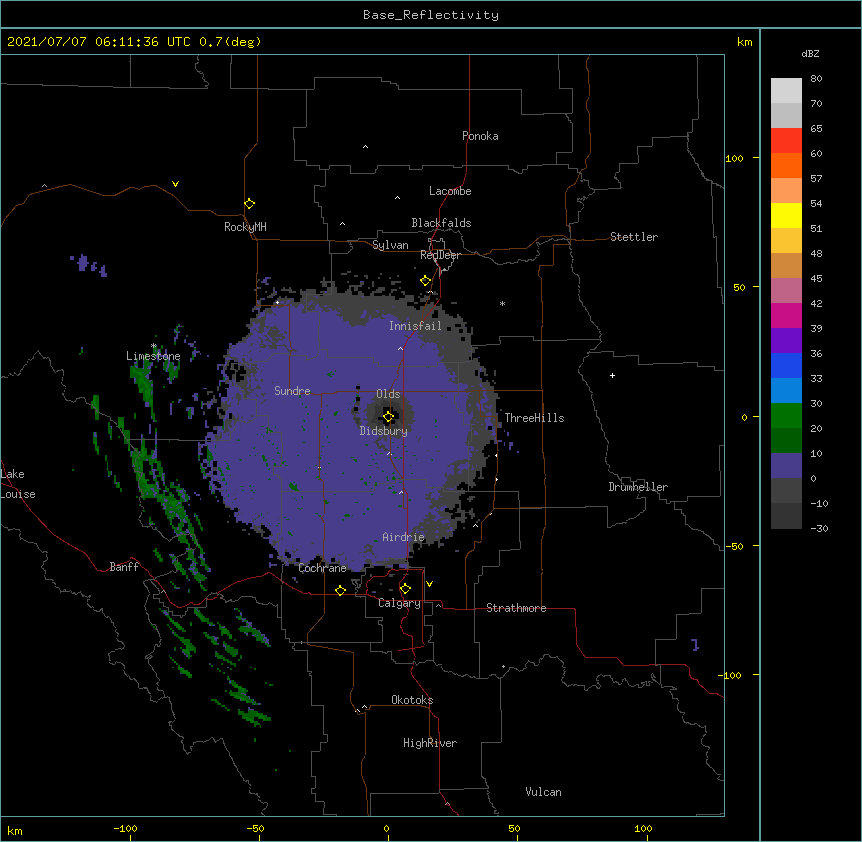Image resolution: width=862 pixels, height=842 pixels.
Task: Click the yellow diamond marker near RockyMH
Action: (x=250, y=204)
